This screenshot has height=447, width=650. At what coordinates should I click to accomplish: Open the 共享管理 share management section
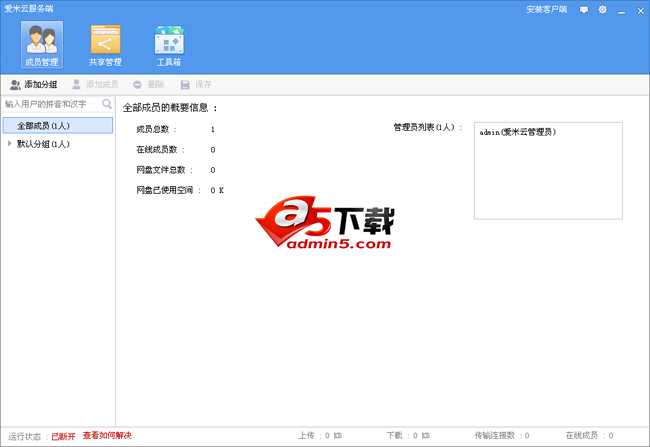tap(105, 45)
